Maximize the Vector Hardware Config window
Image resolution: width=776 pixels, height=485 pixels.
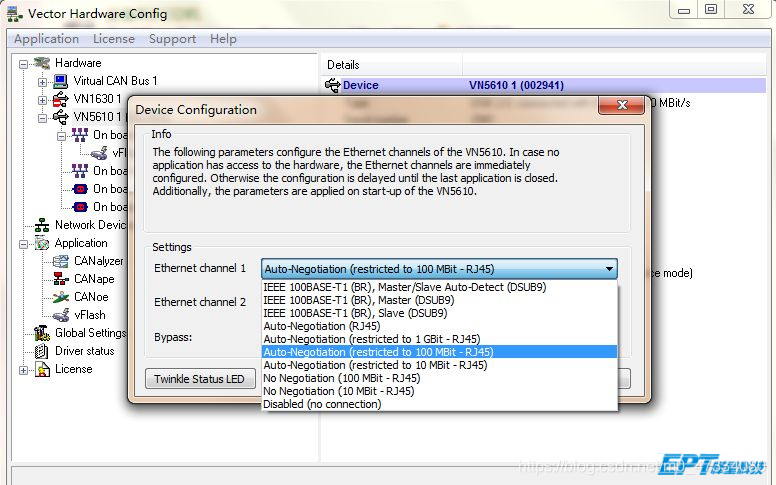coord(711,9)
